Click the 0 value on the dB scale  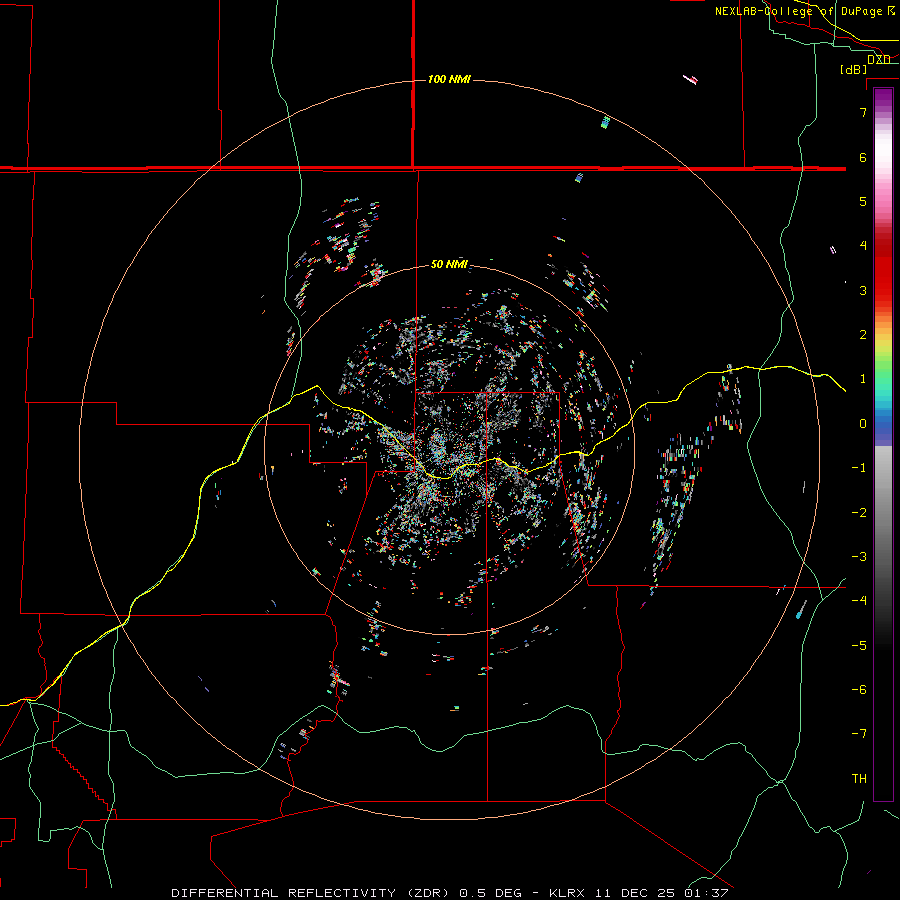tap(863, 424)
